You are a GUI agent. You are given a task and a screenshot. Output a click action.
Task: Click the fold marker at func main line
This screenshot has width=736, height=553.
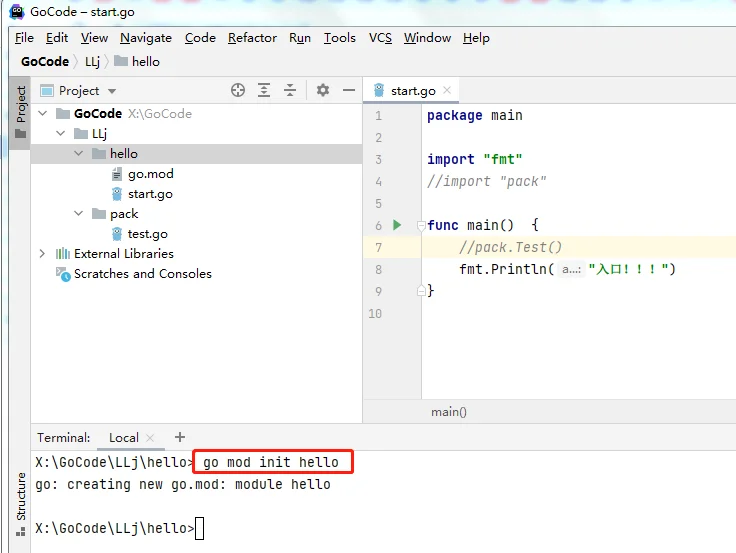point(421,225)
